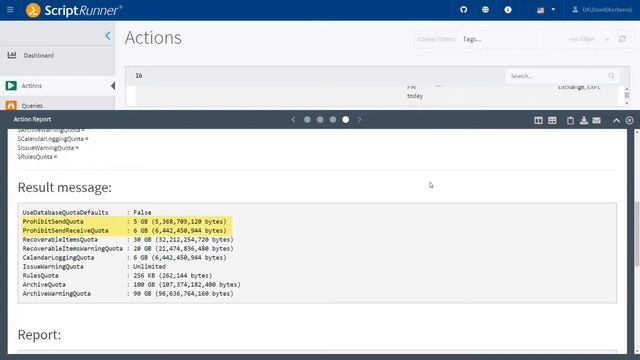Click the globe web icon
This screenshot has height=360, width=640.
coord(485,9)
